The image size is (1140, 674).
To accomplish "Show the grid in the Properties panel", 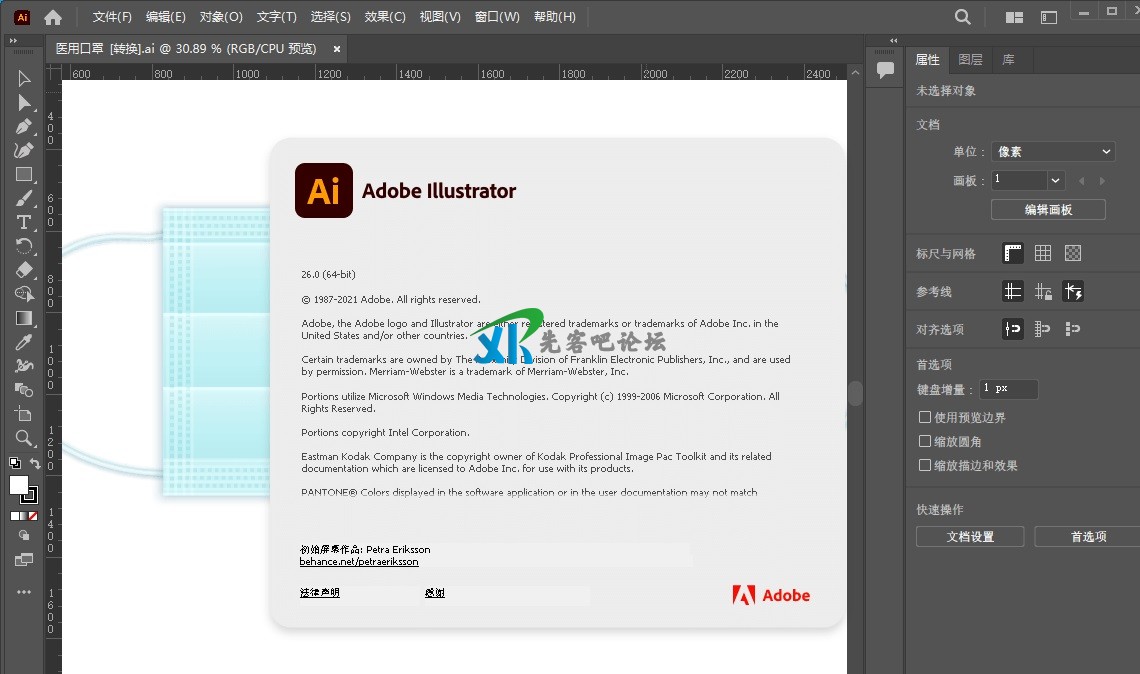I will (1043, 253).
